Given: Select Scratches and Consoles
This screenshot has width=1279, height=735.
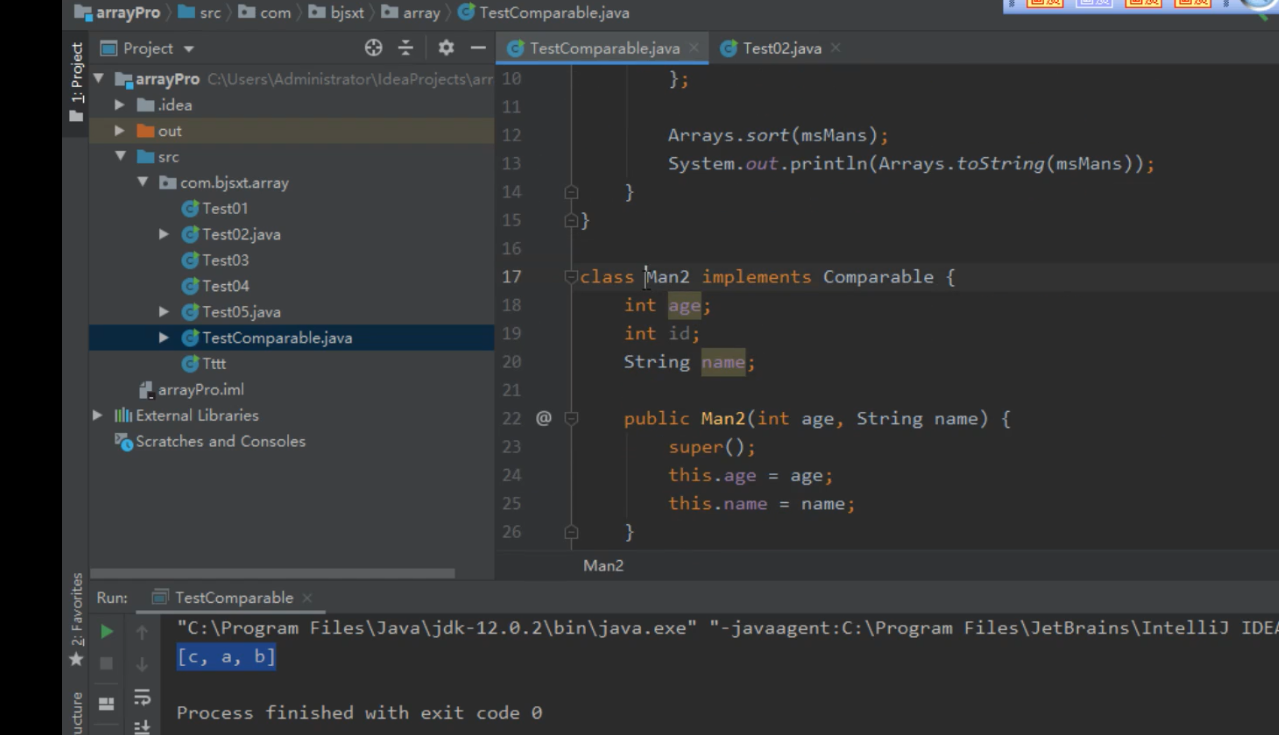Looking at the screenshot, I should 220,441.
